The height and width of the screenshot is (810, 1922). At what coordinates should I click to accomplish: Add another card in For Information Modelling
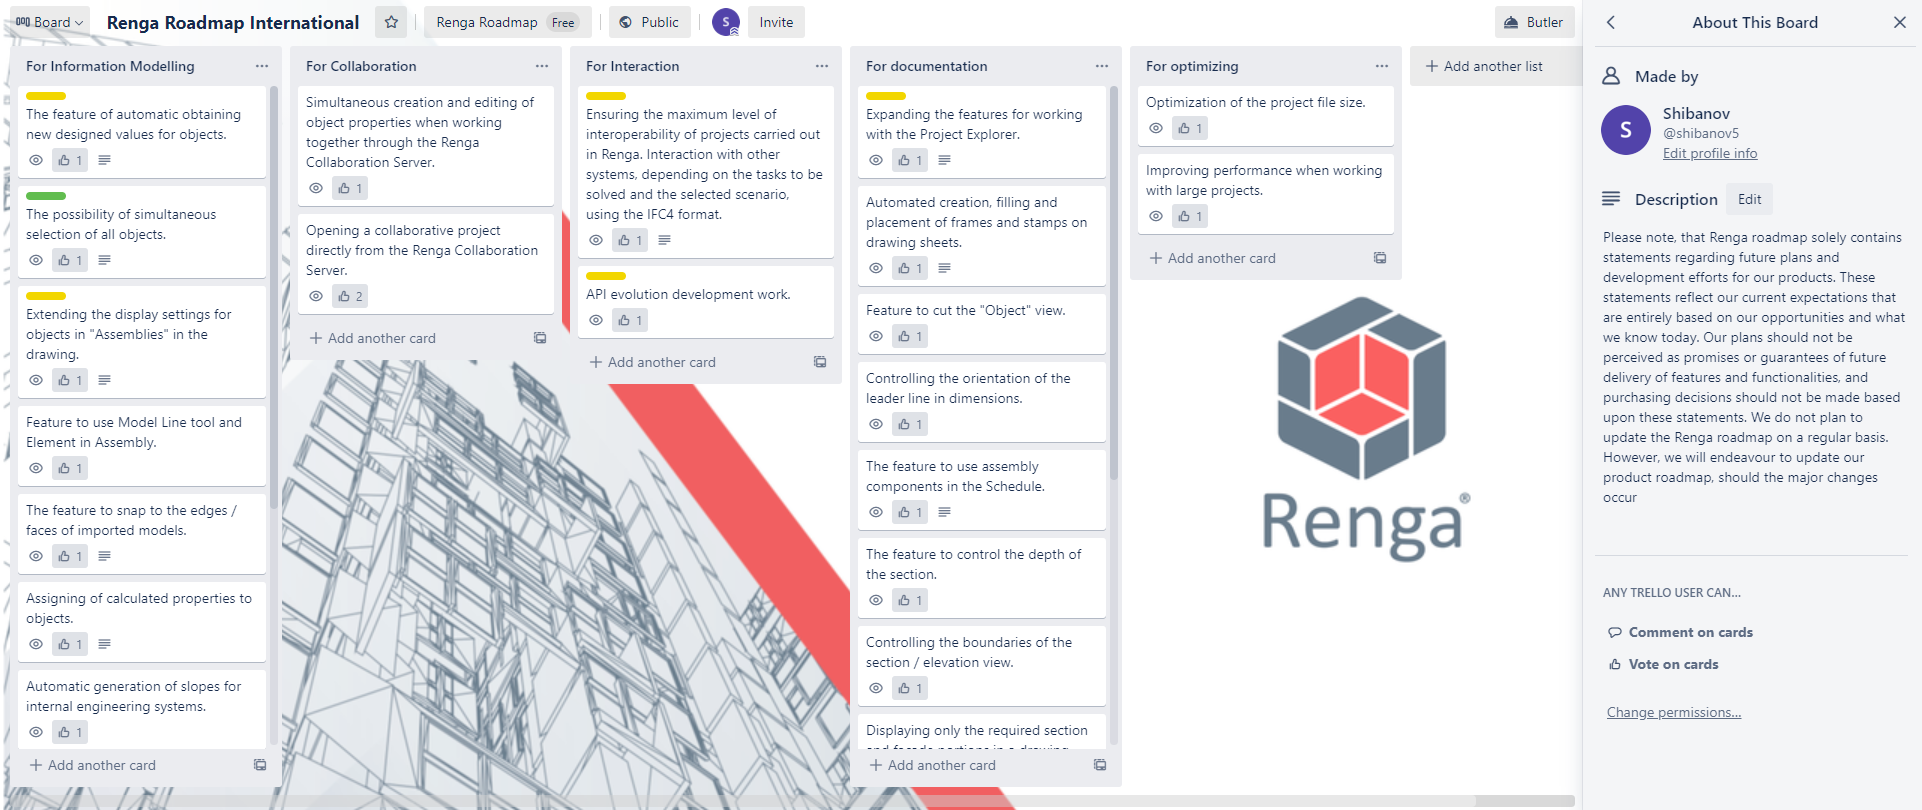[x=92, y=765]
